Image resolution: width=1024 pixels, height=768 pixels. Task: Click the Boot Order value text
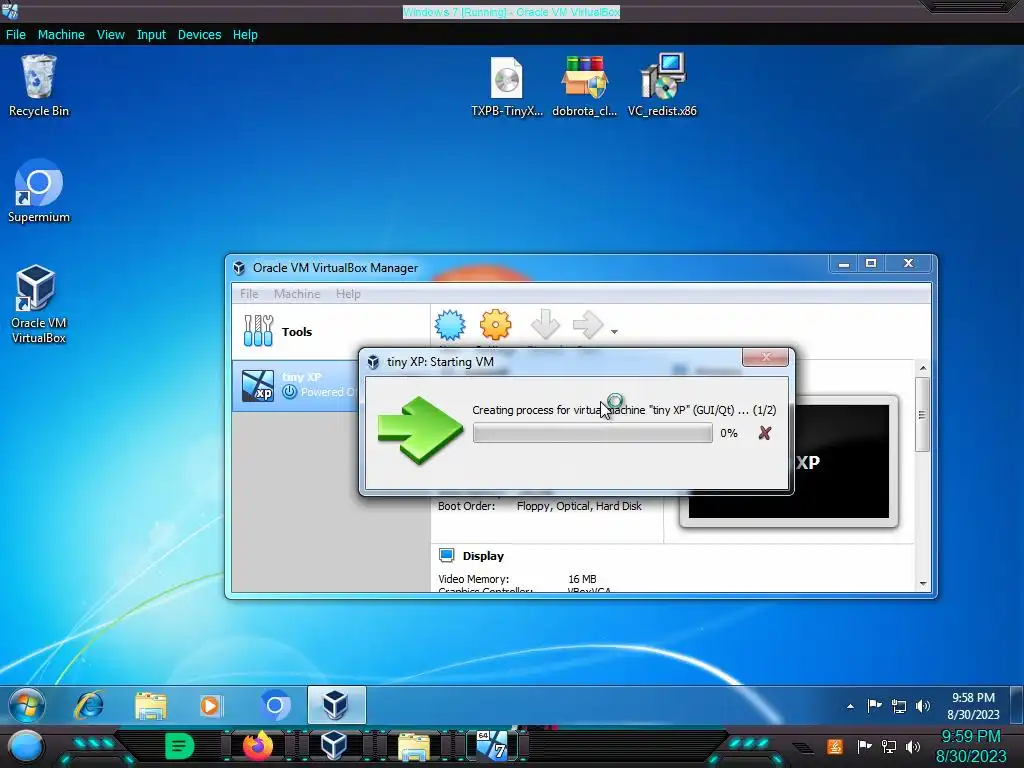(x=579, y=506)
